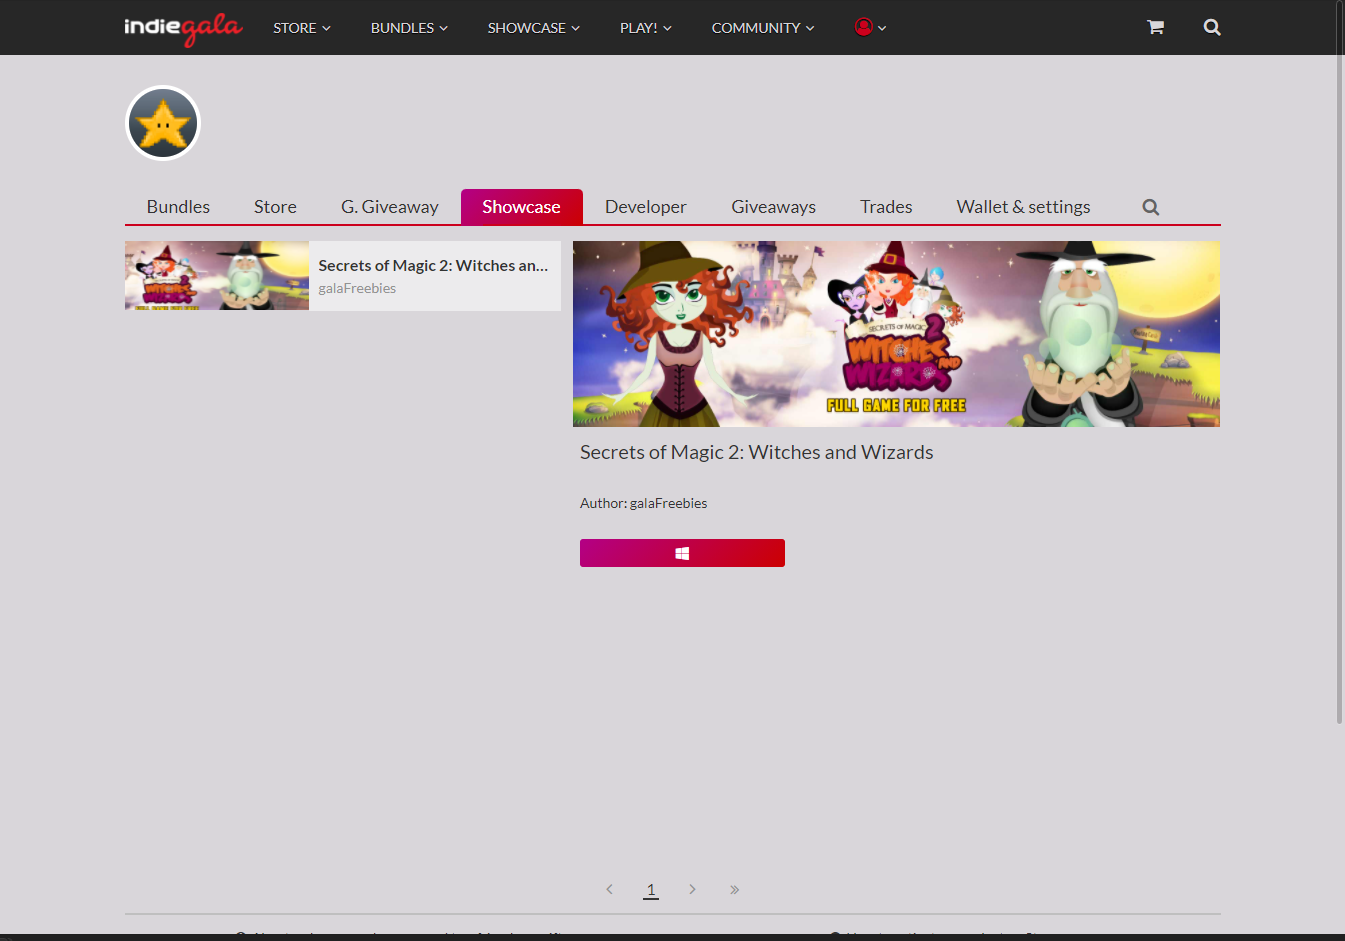This screenshot has width=1345, height=941.
Task: Switch to the Store tab
Action: pyautogui.click(x=275, y=207)
